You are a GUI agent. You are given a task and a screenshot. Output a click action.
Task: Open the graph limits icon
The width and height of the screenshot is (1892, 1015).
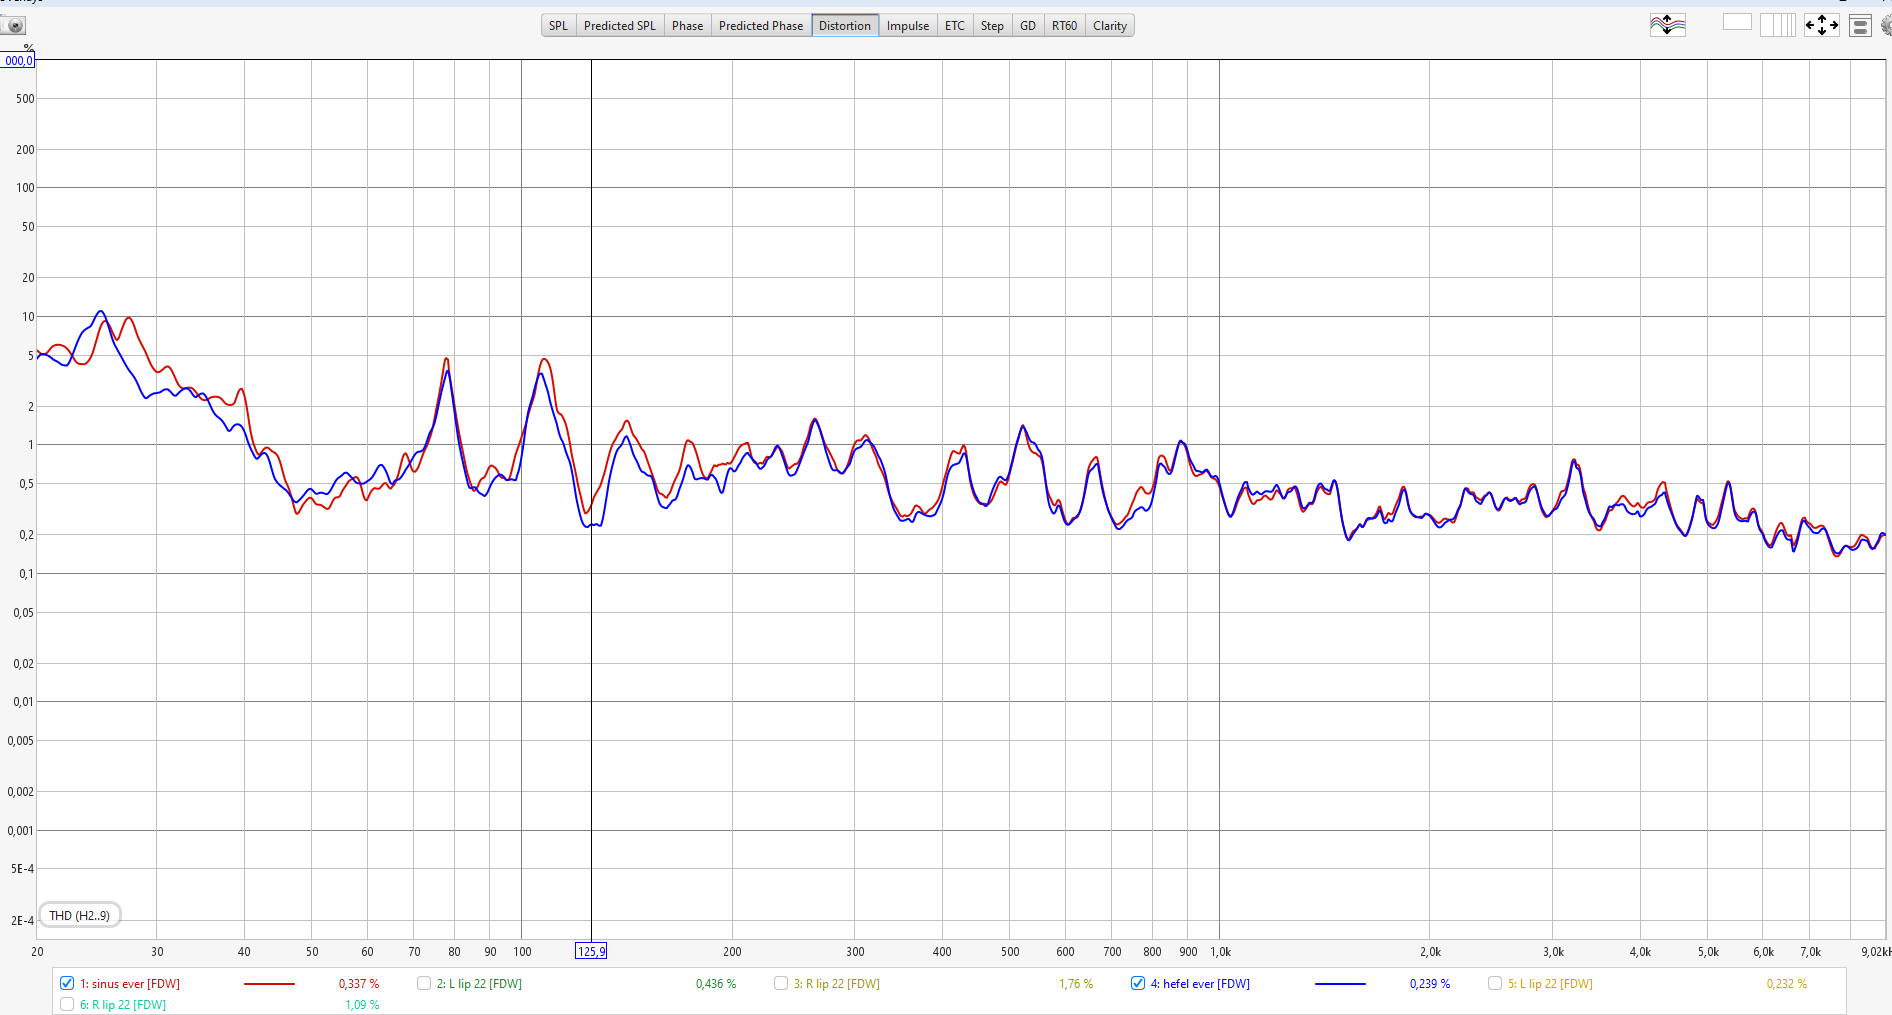1860,26
